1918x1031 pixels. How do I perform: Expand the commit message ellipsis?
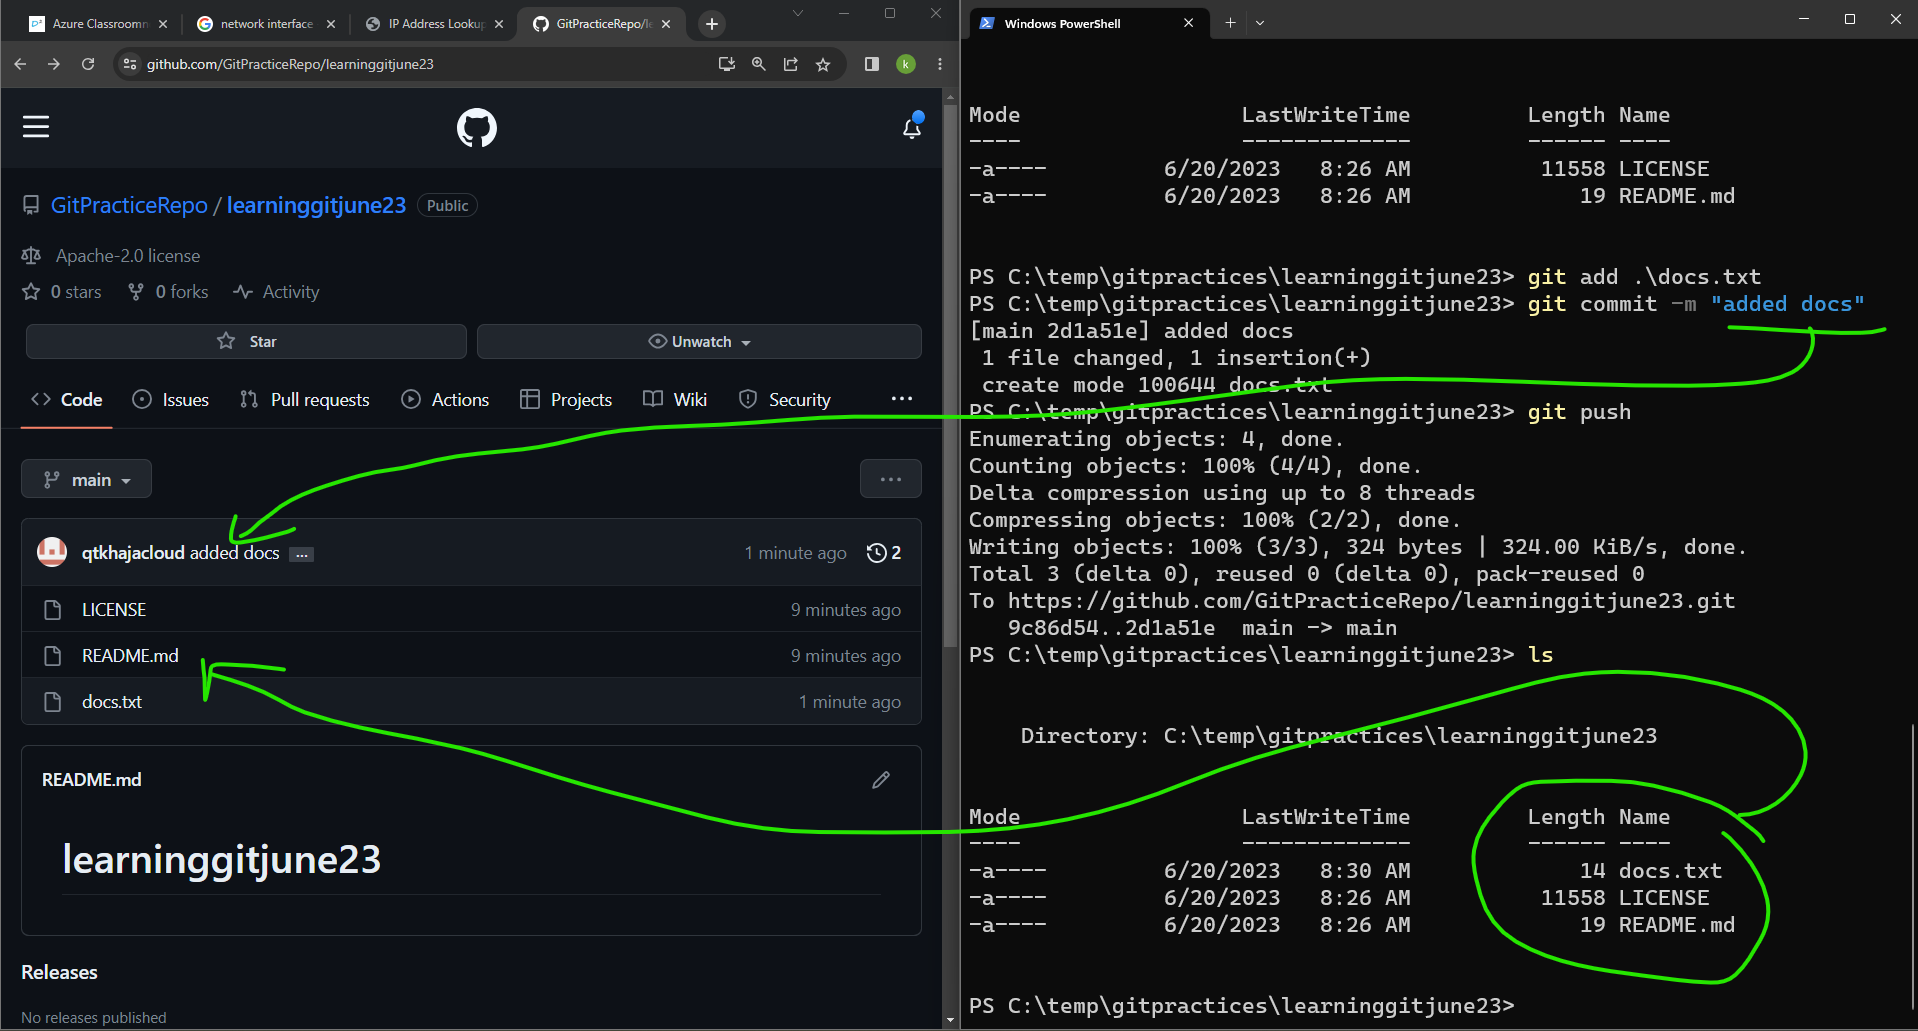tap(302, 554)
